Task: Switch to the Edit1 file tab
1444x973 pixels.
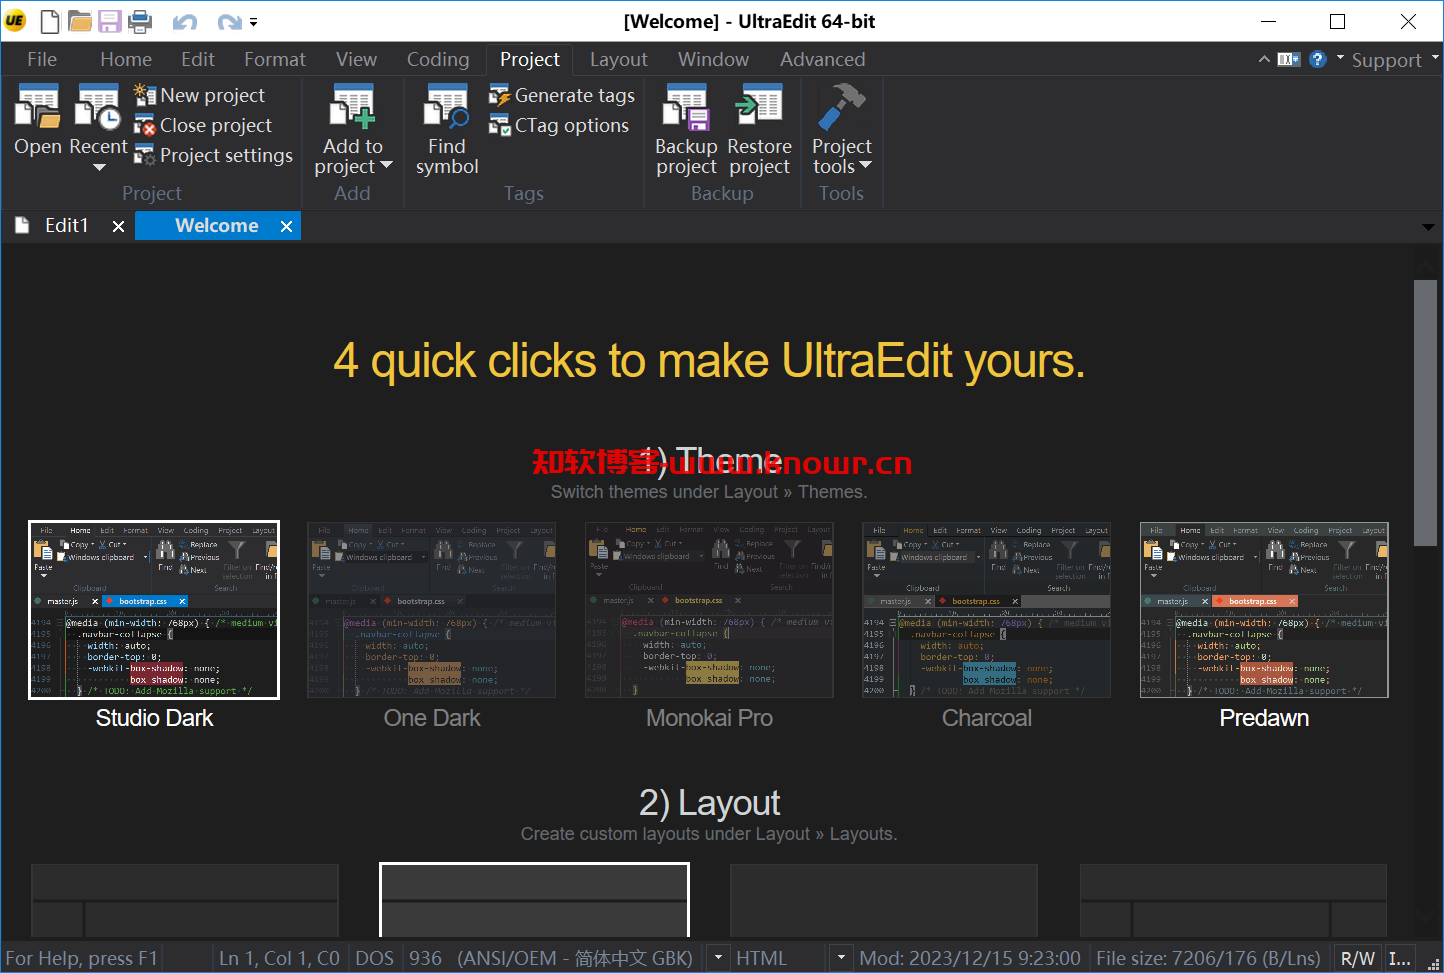Action: click(66, 226)
